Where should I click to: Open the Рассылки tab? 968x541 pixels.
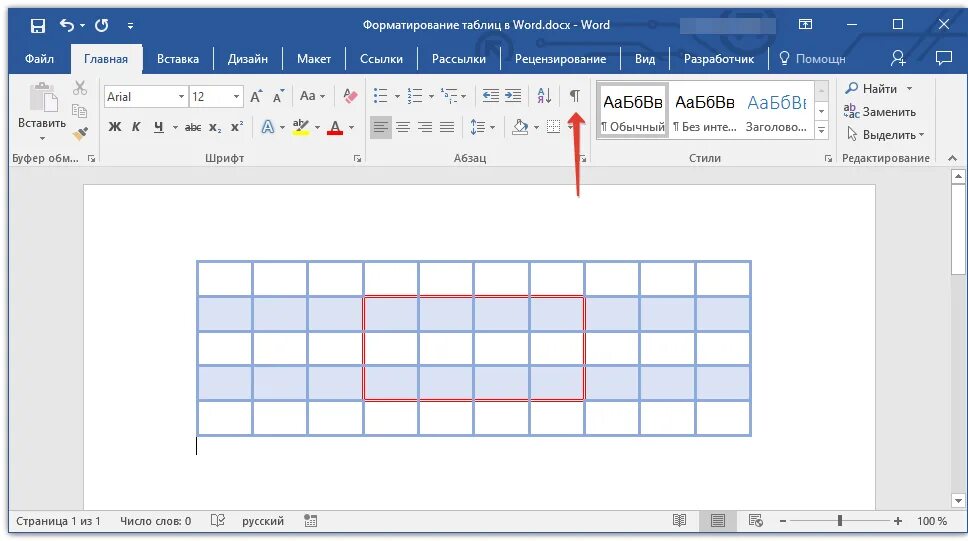[459, 59]
